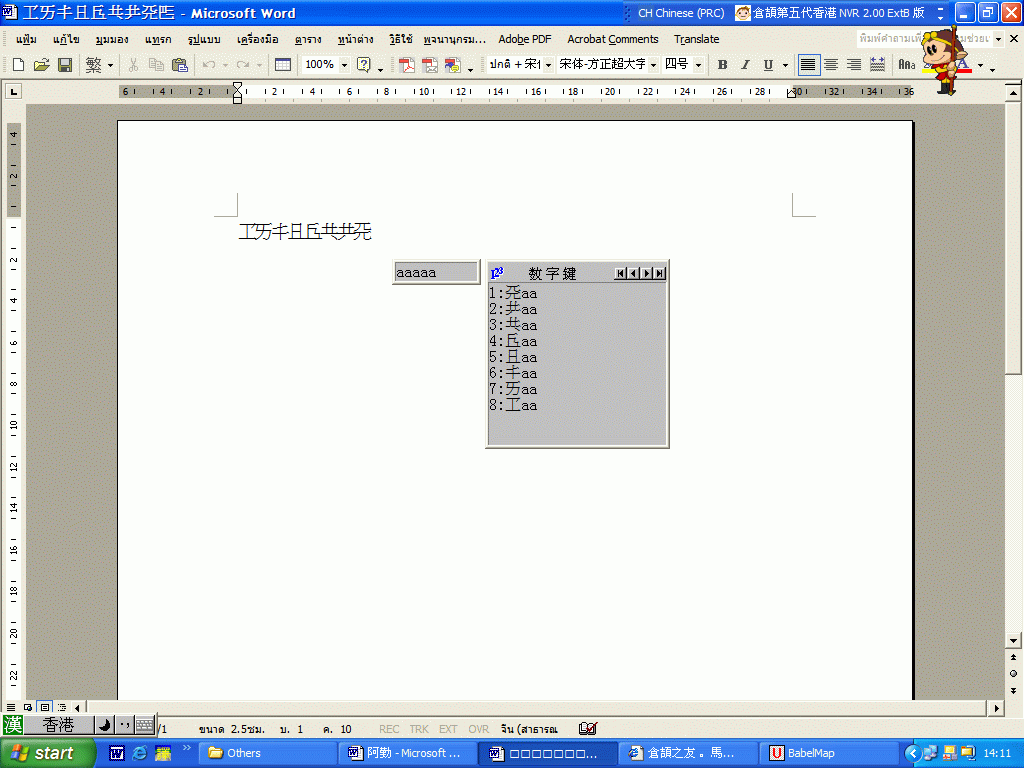Create a new blank document
This screenshot has width=1024, height=768.
point(18,65)
